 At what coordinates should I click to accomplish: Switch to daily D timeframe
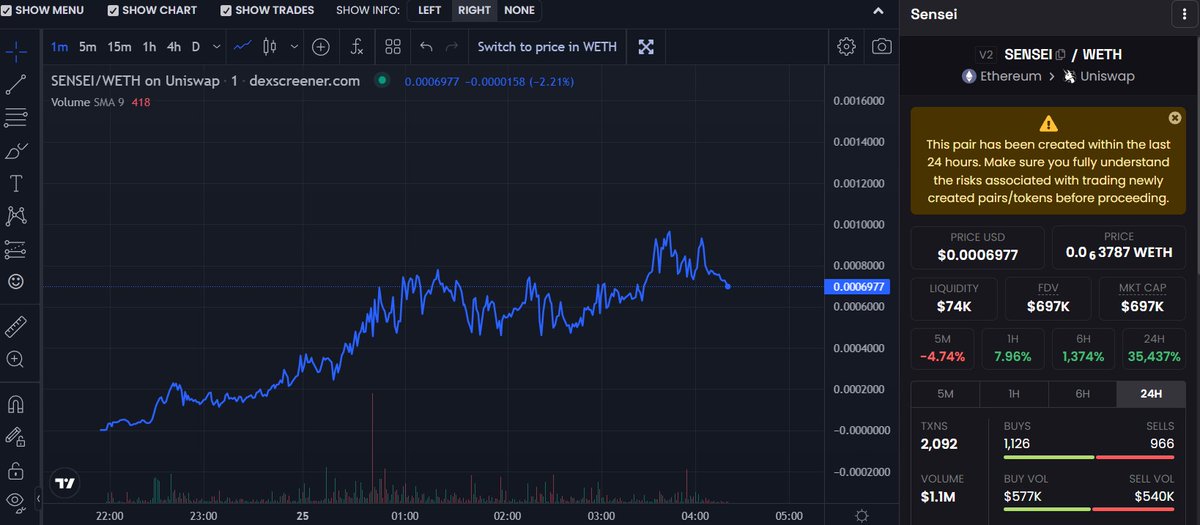pos(196,47)
